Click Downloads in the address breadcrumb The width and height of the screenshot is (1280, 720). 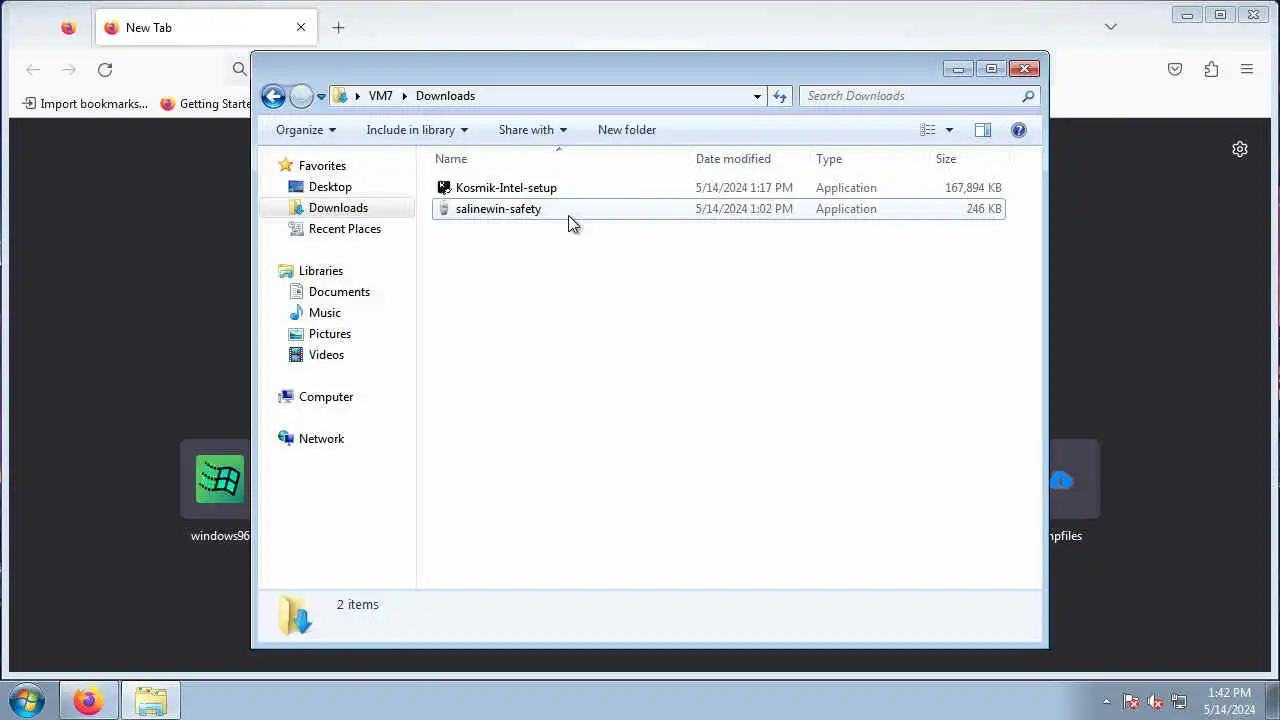[445, 96]
